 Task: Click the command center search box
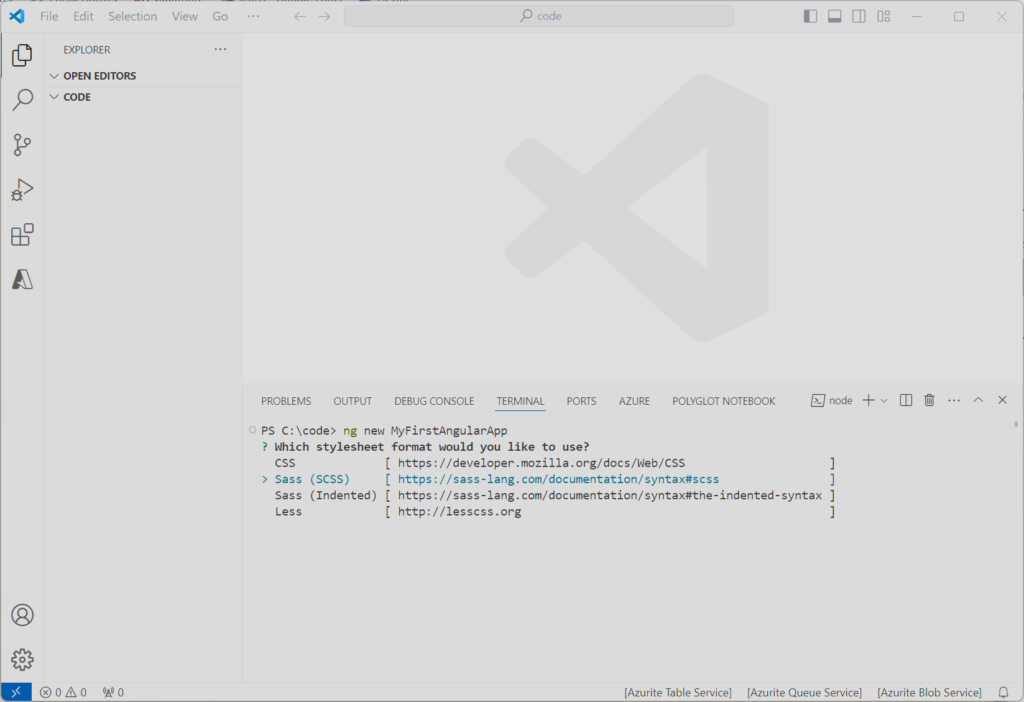539,16
